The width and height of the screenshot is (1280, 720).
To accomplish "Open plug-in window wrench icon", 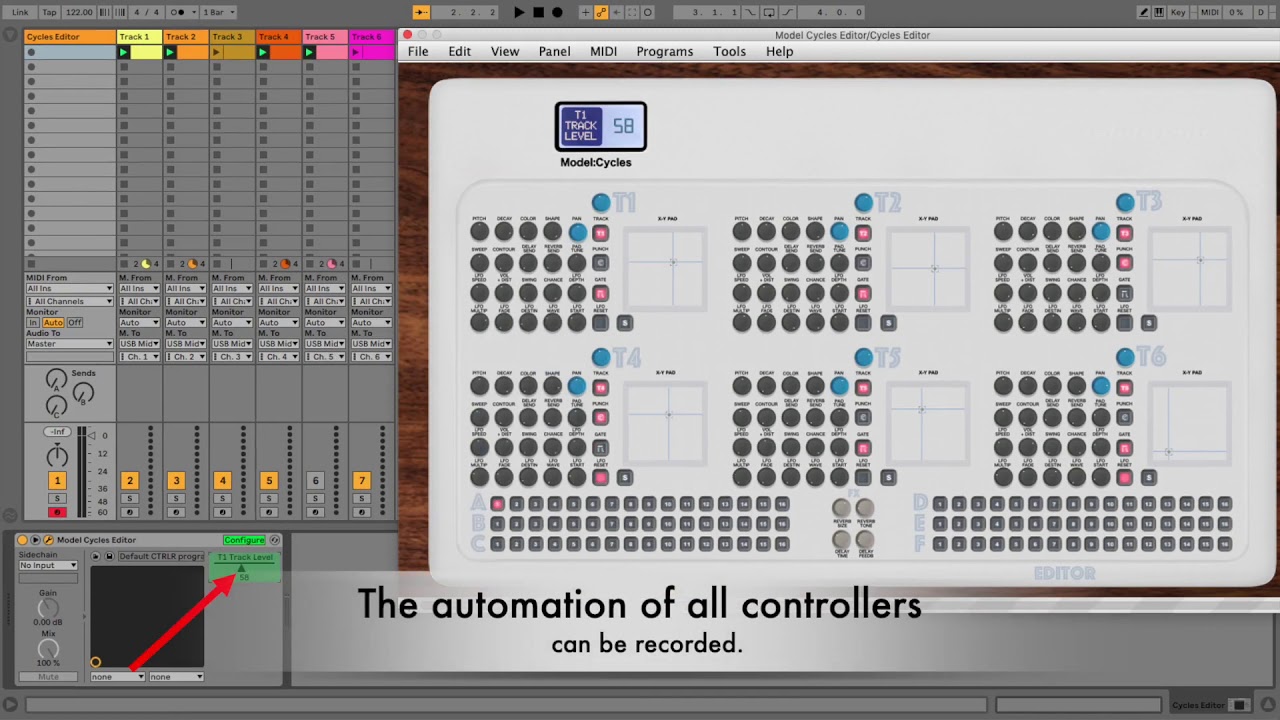I will tap(47, 540).
